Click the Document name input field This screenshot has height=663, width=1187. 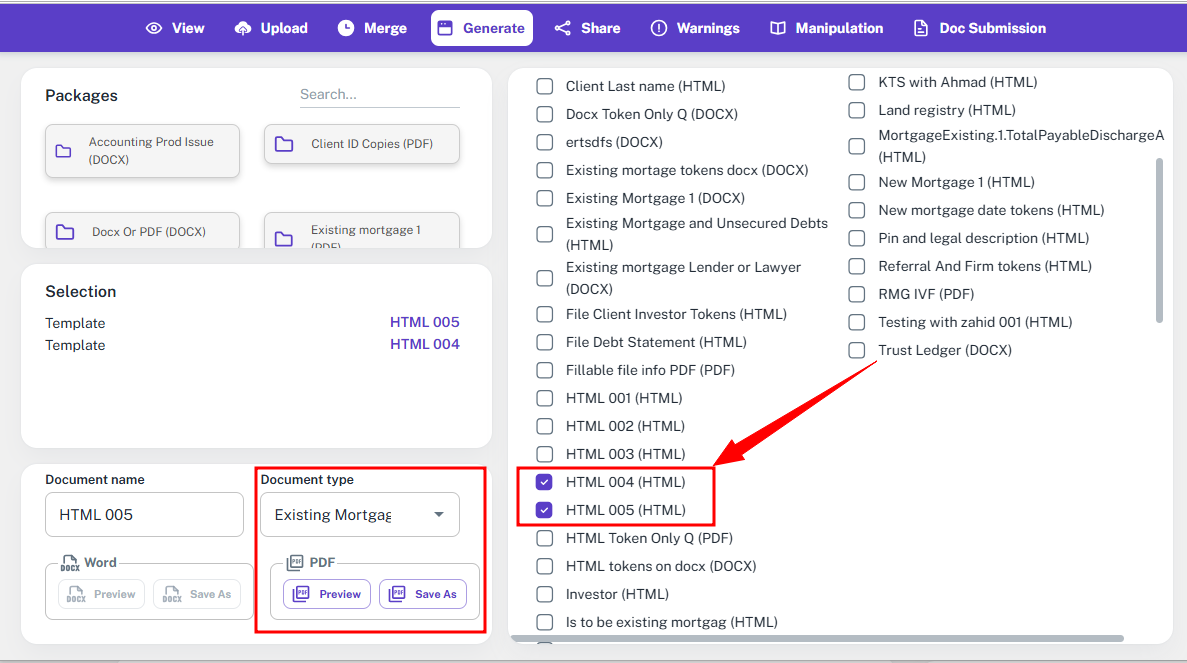pyautogui.click(x=144, y=515)
